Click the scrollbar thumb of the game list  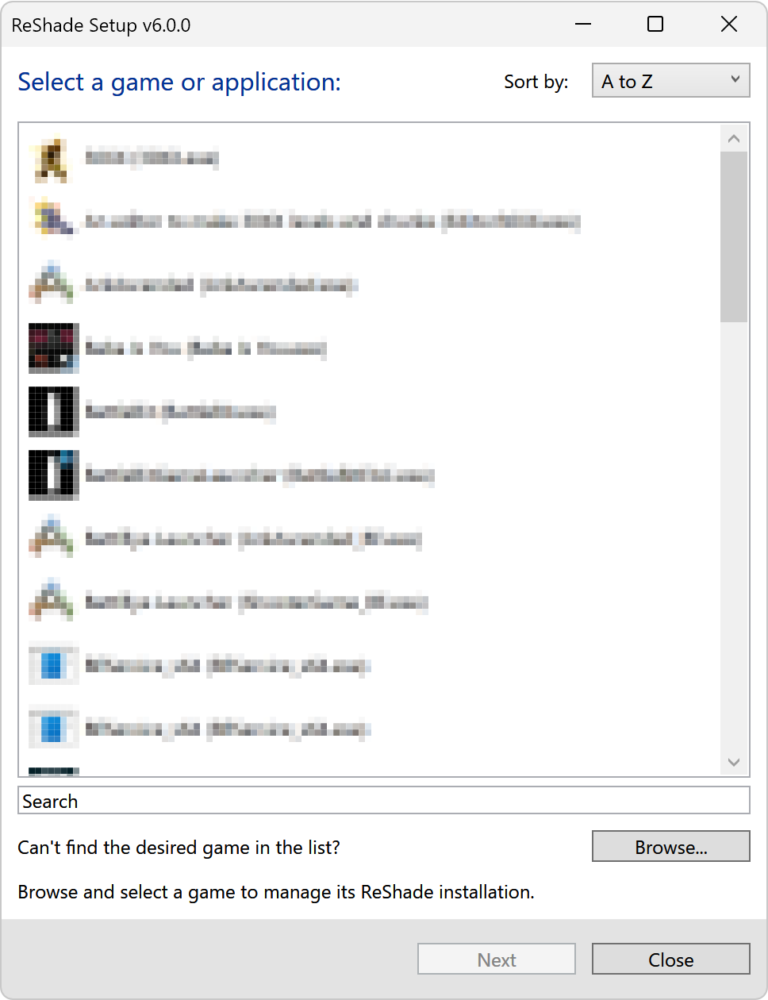[734, 237]
